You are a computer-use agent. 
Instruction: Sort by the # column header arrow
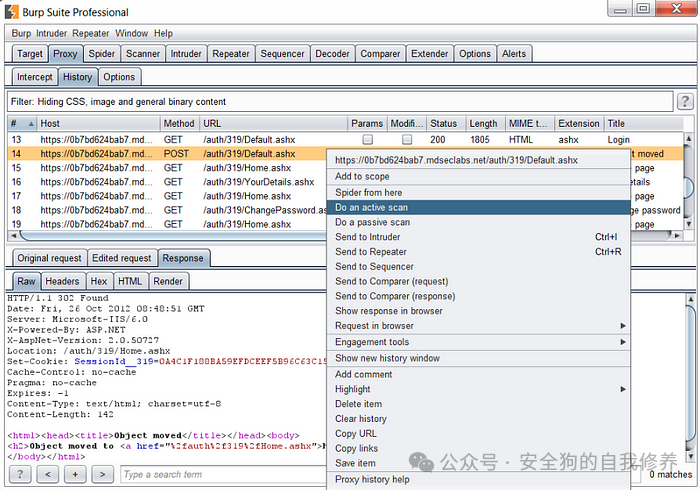coord(31,124)
